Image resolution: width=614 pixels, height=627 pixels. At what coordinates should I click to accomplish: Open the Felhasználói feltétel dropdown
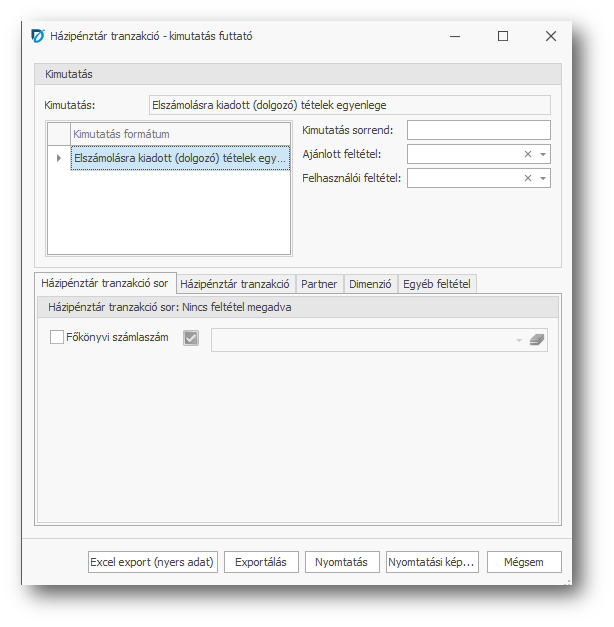(x=543, y=178)
